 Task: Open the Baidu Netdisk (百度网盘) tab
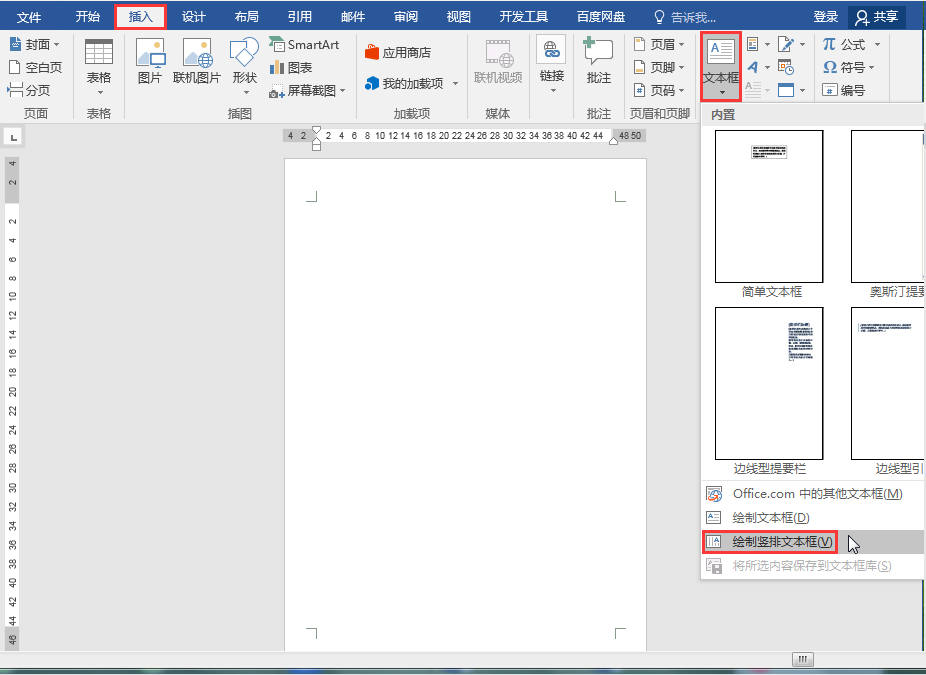[601, 17]
